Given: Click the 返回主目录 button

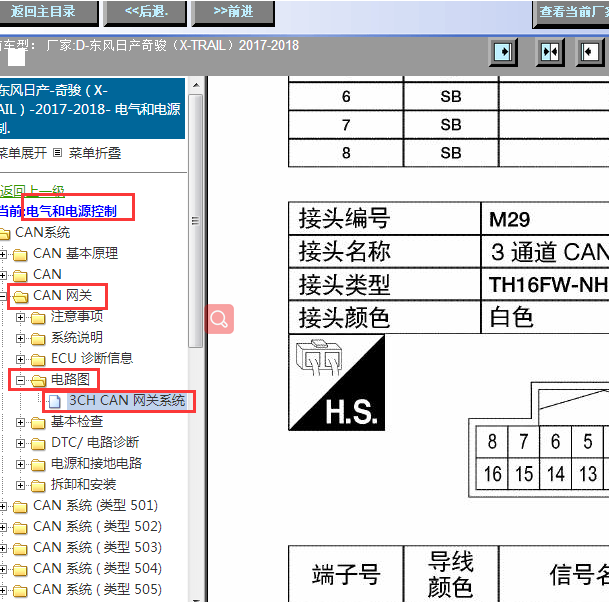Looking at the screenshot, I should [x=48, y=12].
